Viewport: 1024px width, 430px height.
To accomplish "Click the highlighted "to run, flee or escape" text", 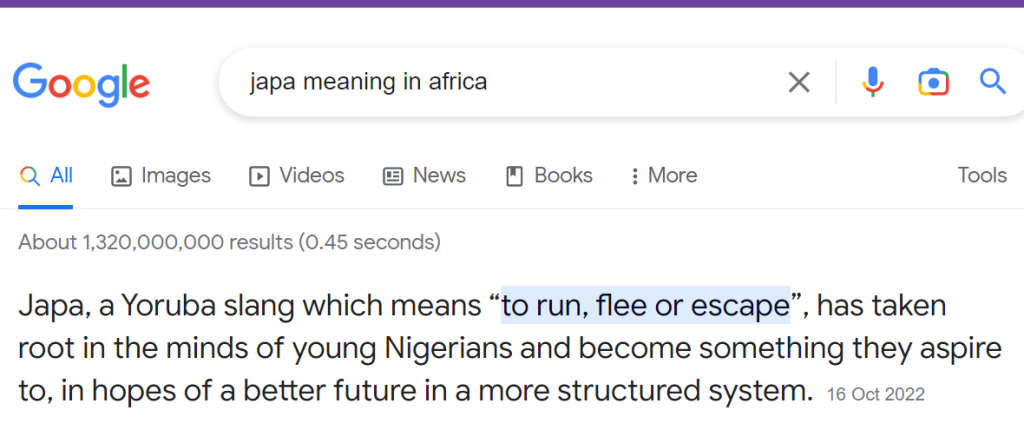I will pyautogui.click(x=645, y=305).
